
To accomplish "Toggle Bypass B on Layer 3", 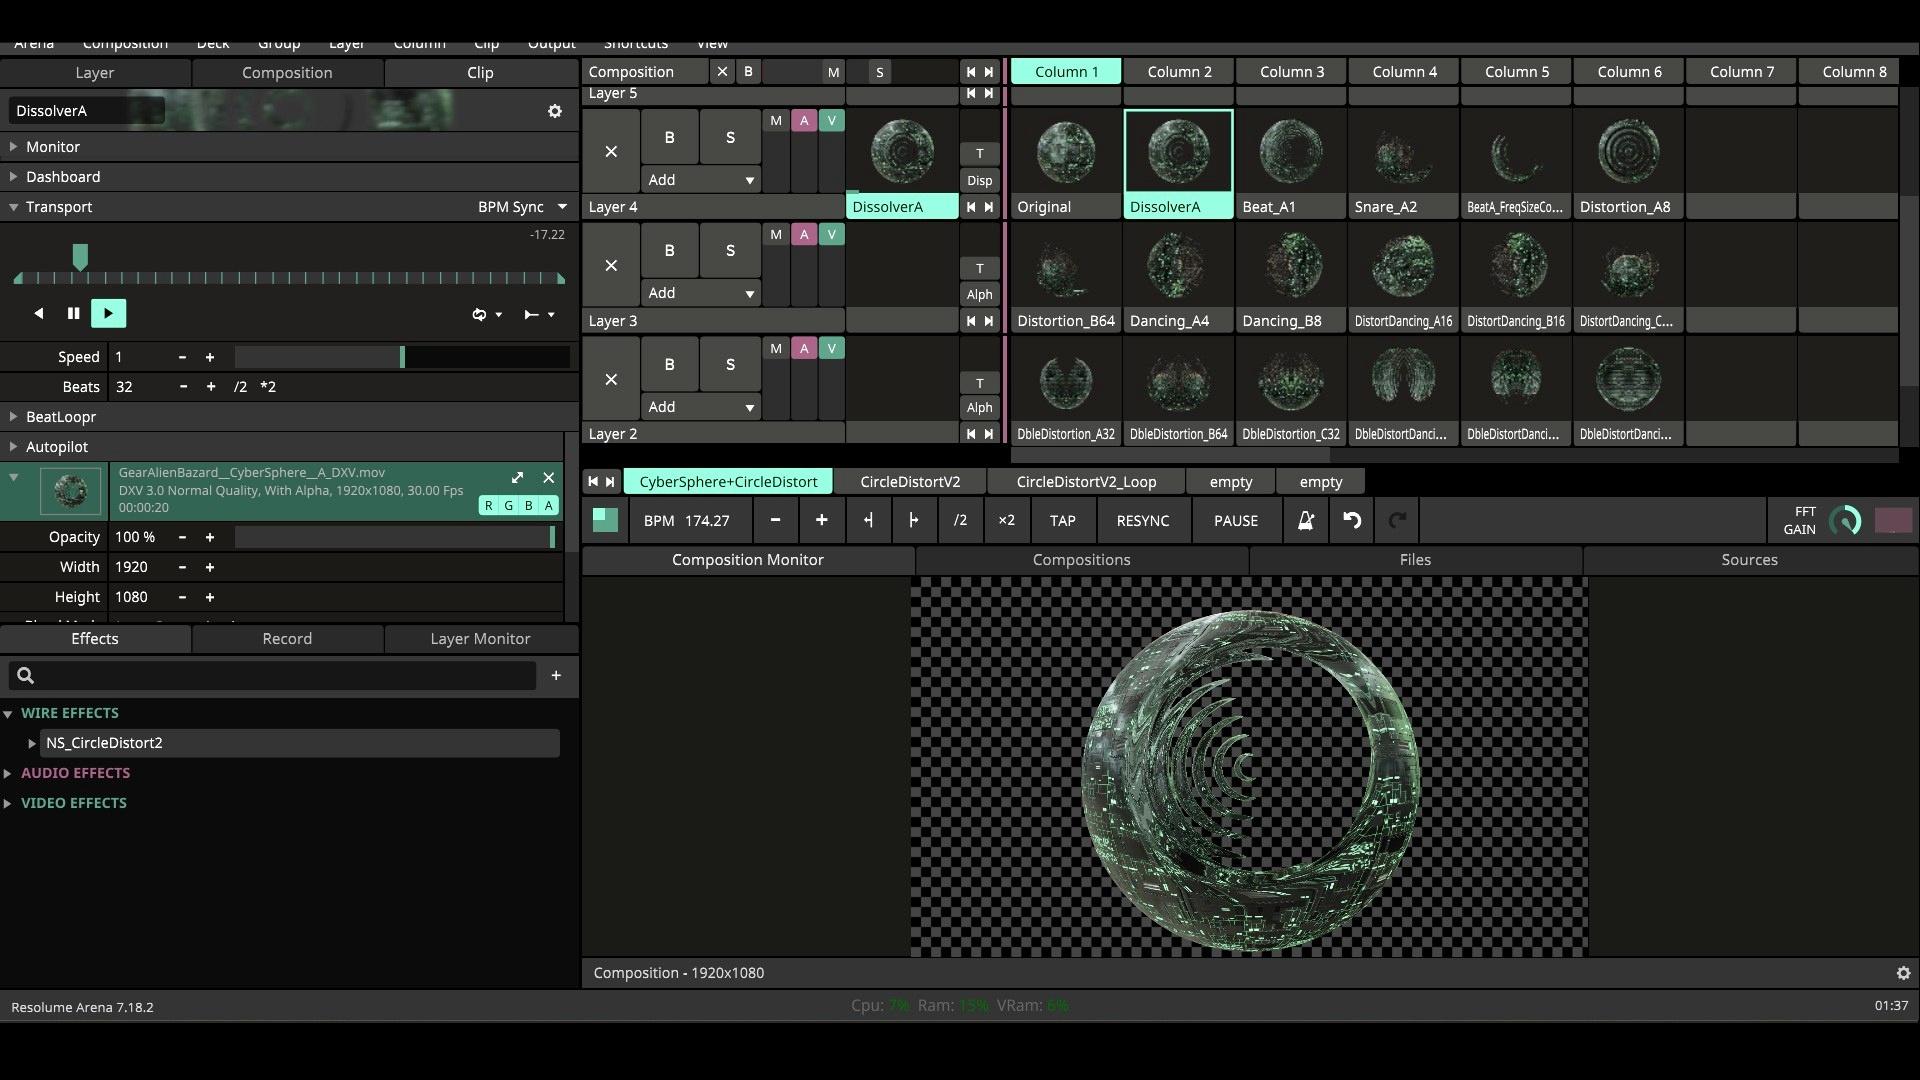I will pos(669,251).
